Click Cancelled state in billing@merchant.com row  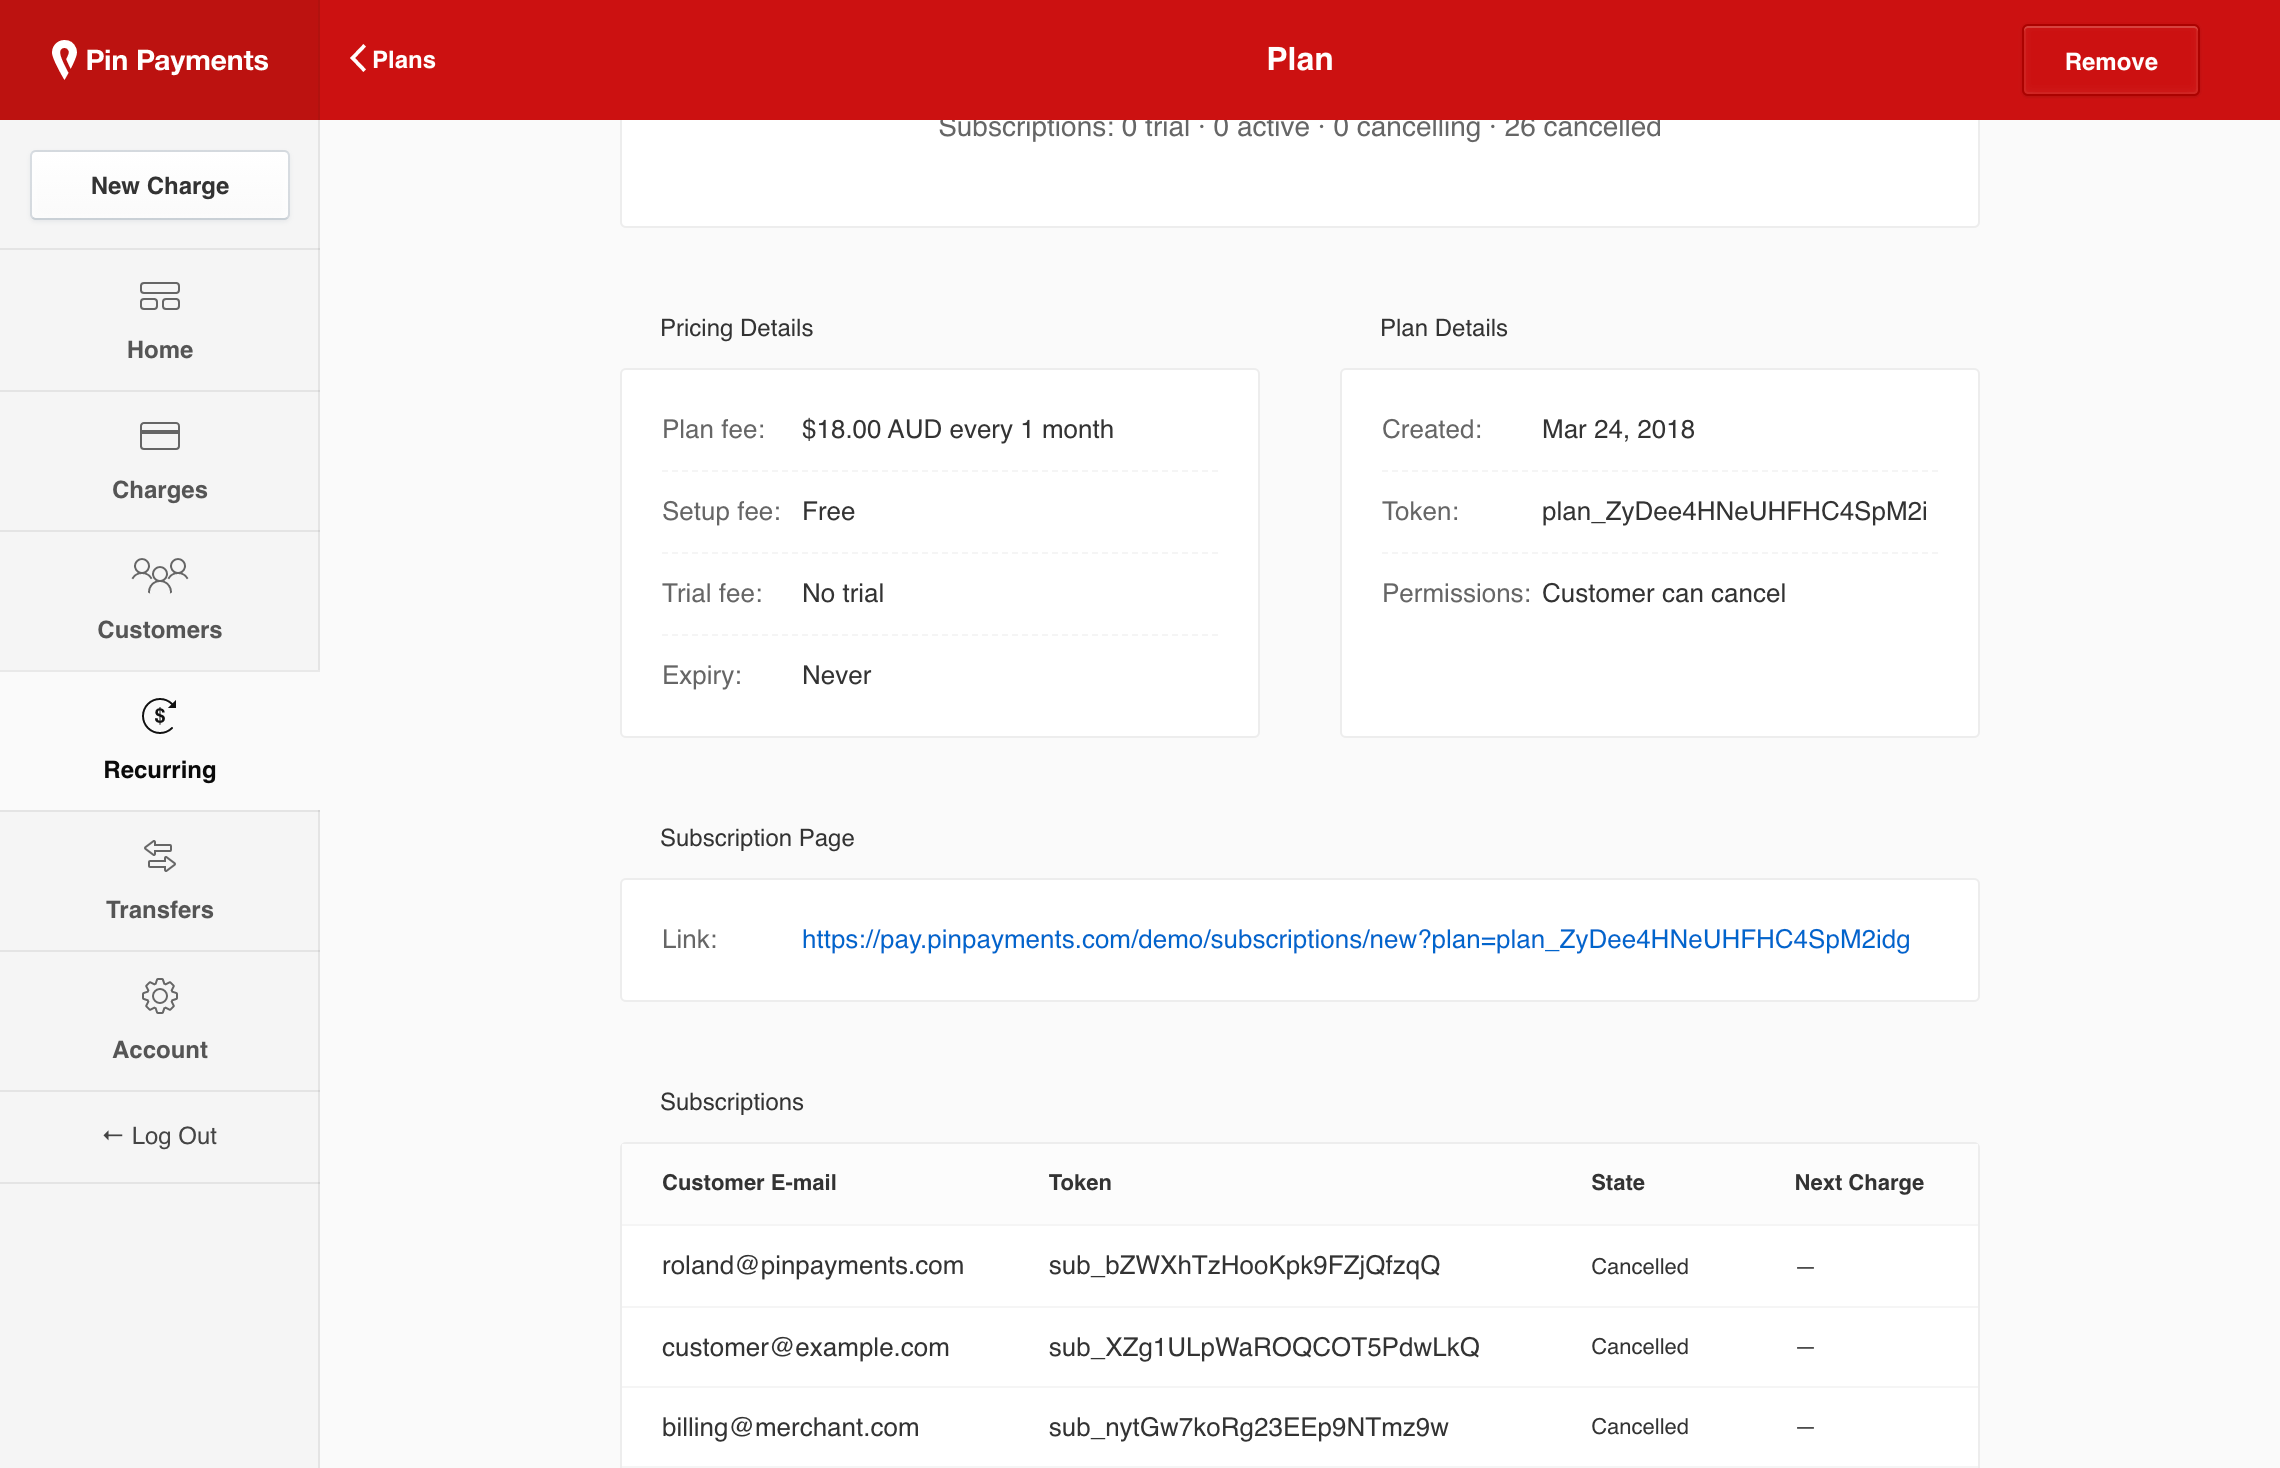tap(1640, 1427)
